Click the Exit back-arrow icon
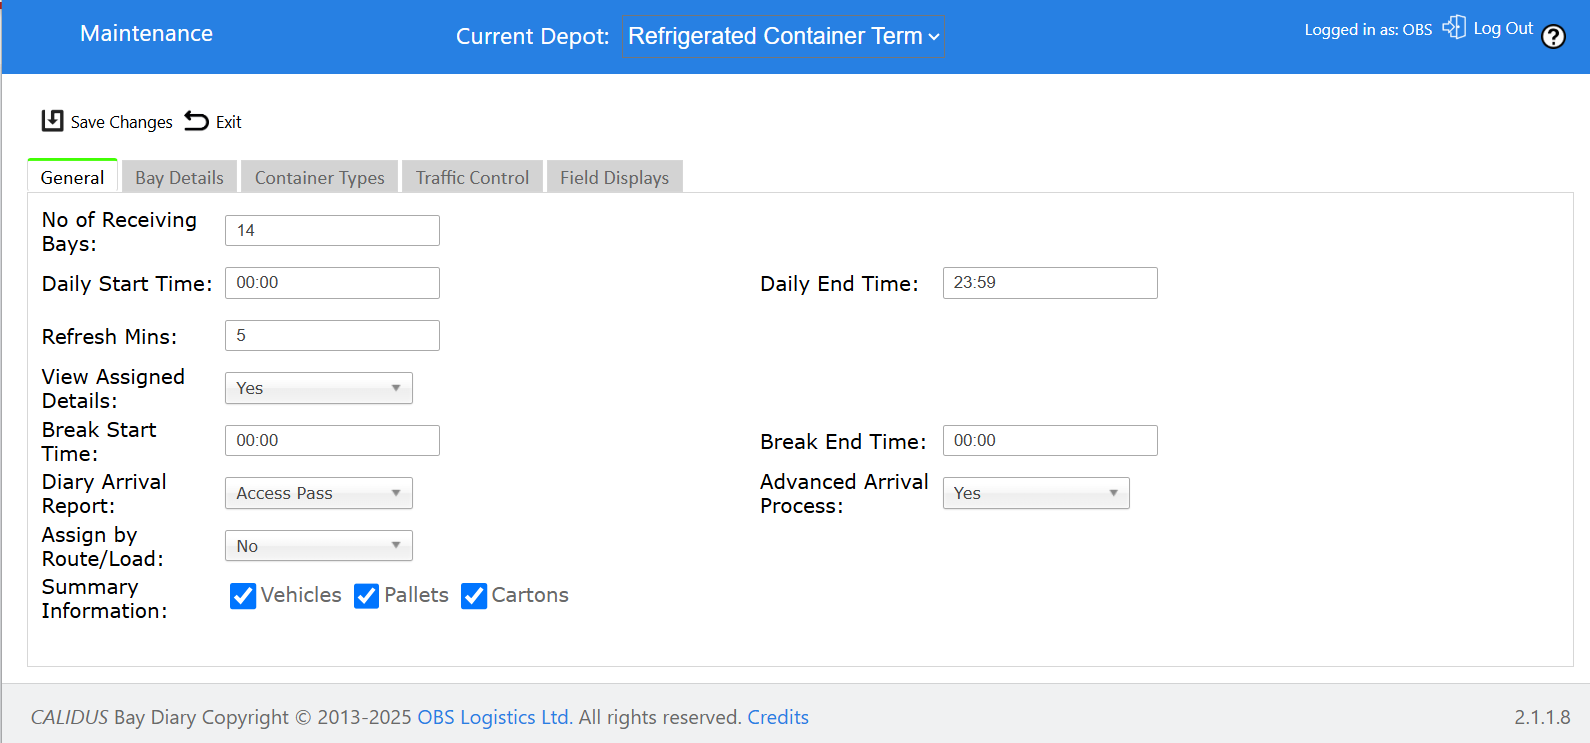The height and width of the screenshot is (743, 1590). (x=197, y=121)
